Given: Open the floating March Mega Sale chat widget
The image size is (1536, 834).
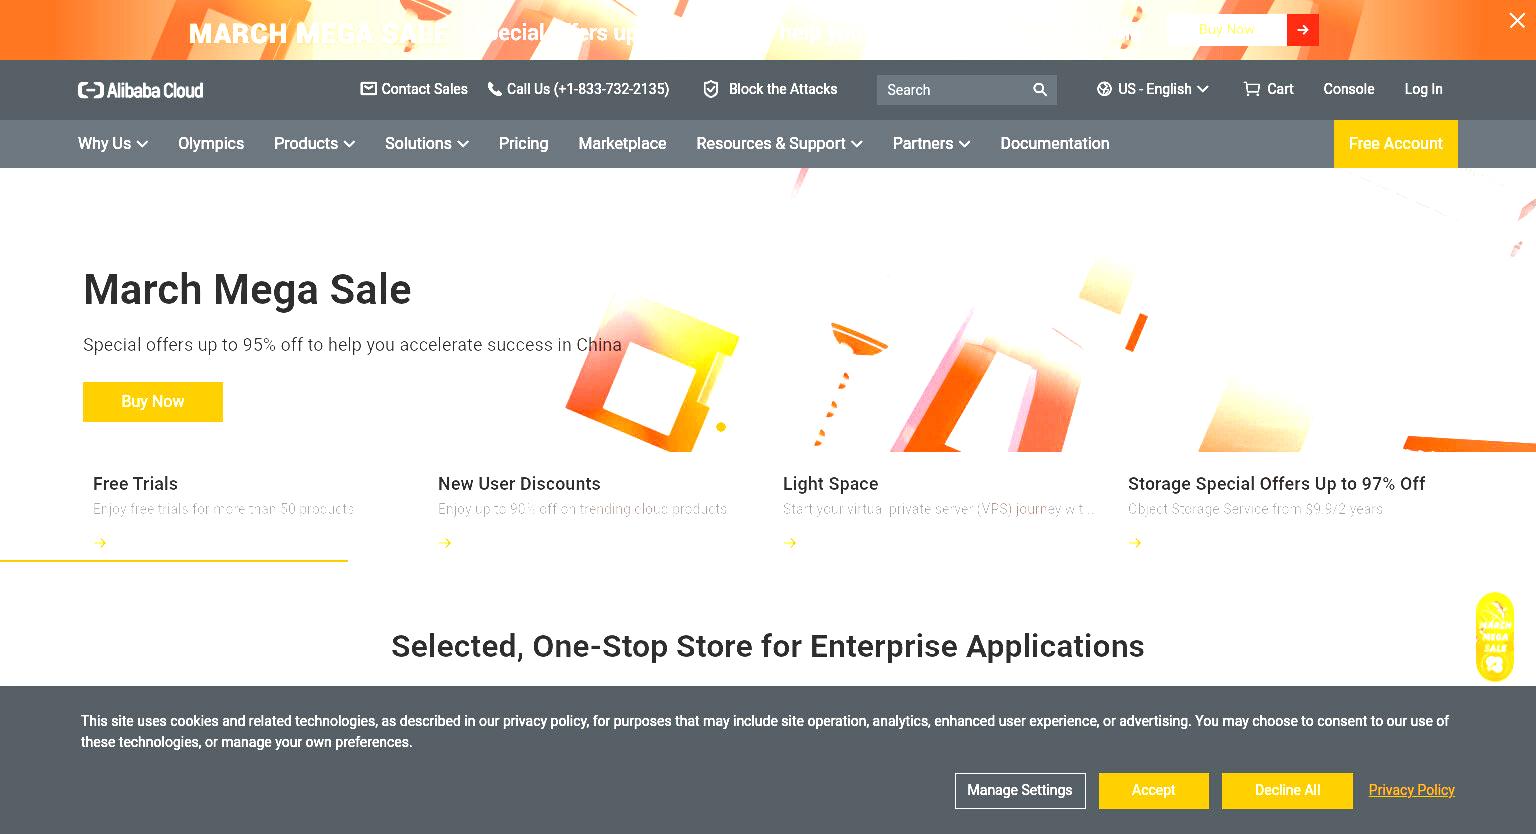Looking at the screenshot, I should [x=1495, y=637].
